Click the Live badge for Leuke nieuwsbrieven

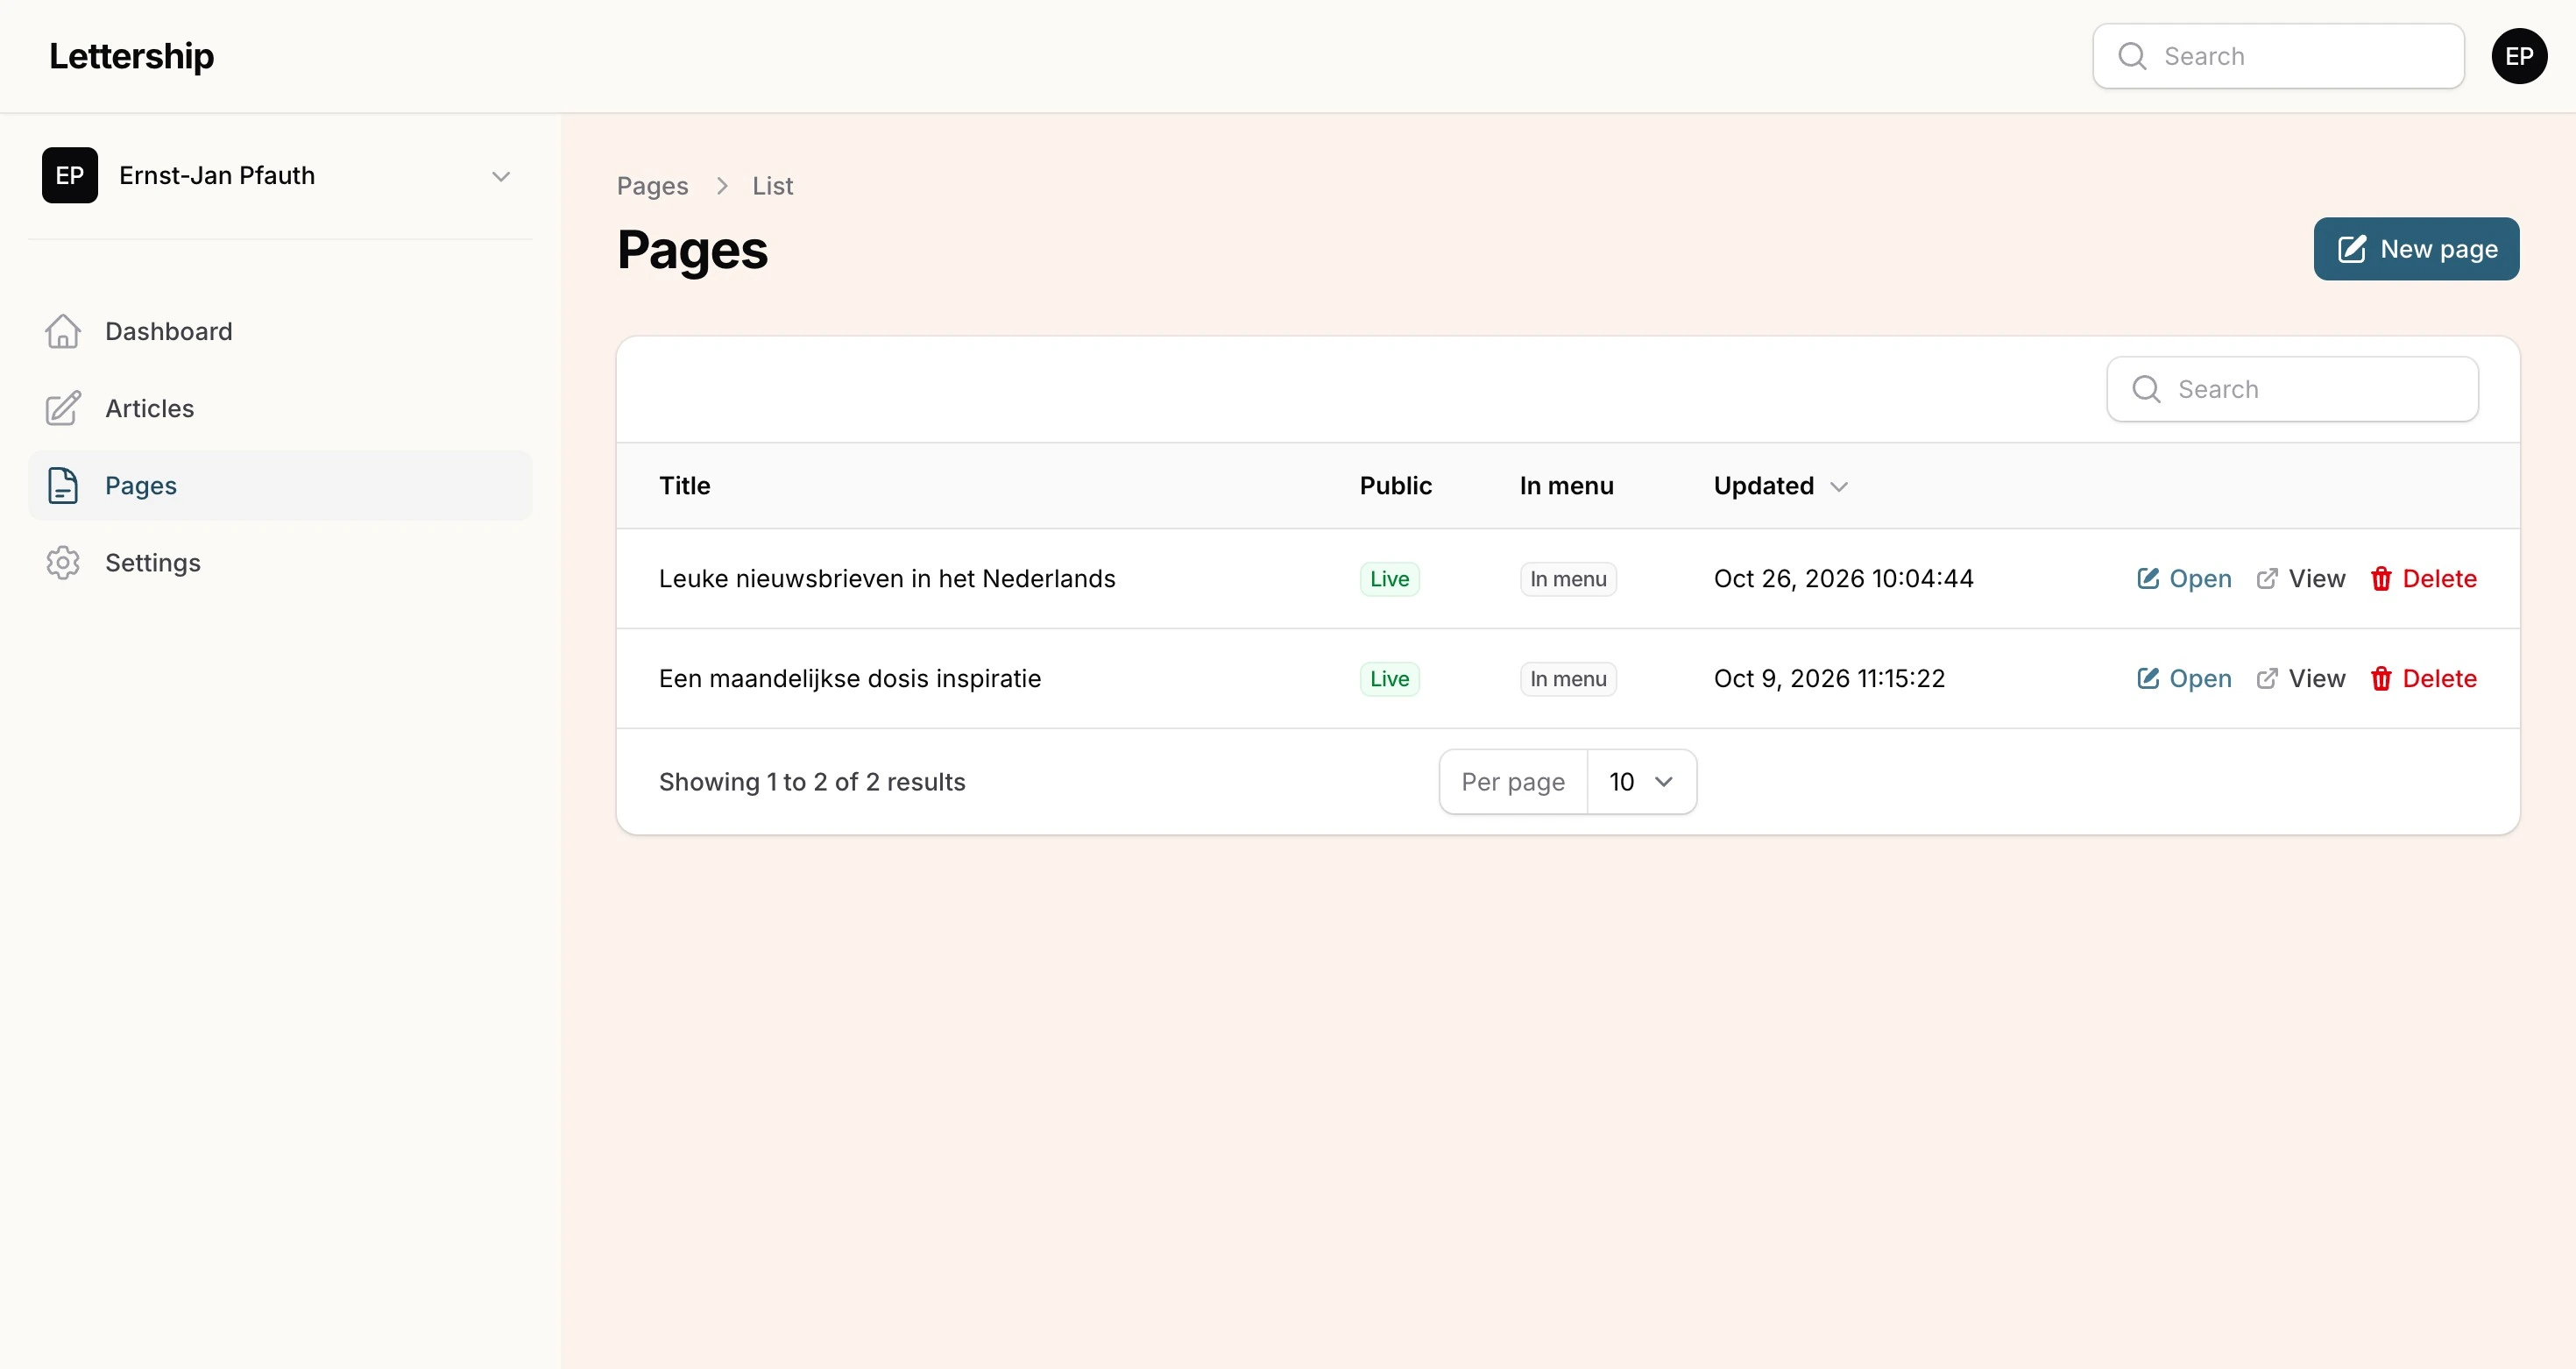pos(1389,579)
